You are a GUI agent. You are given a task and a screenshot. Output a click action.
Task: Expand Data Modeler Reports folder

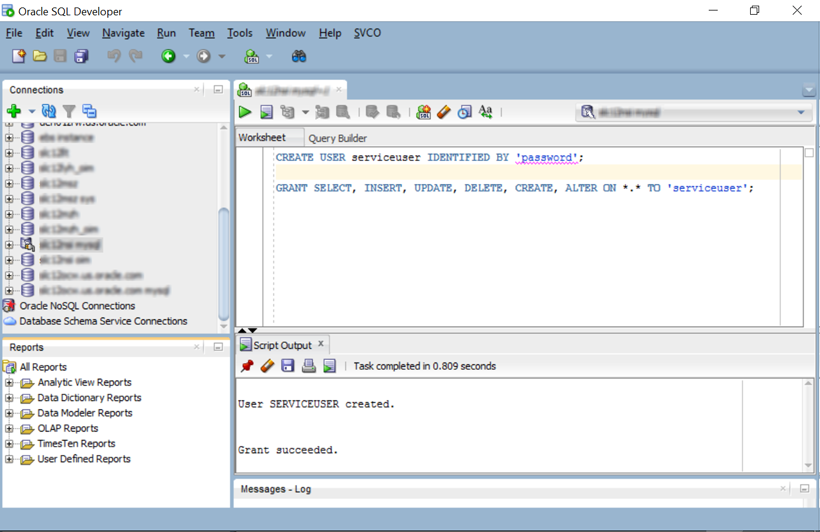(x=9, y=413)
